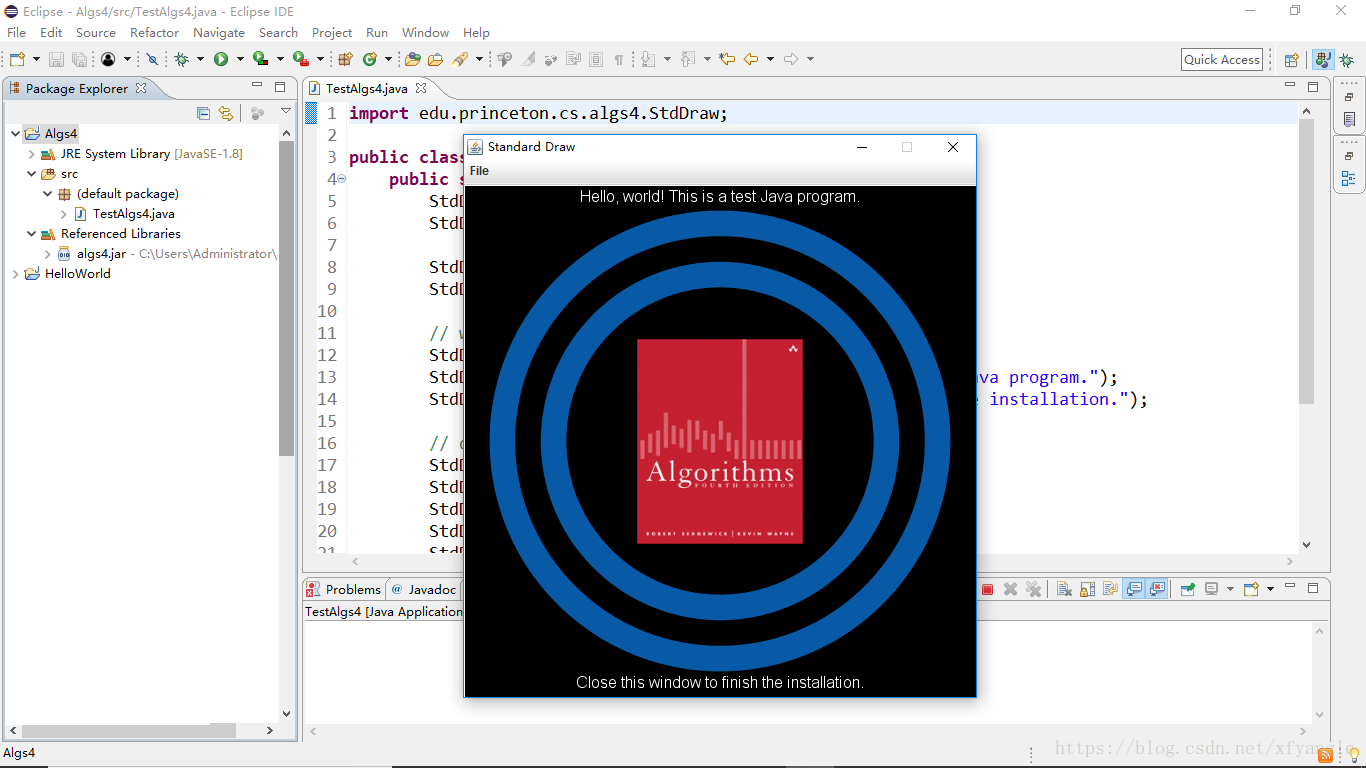Toggle Show Console on standard output change
The image size is (1366, 768).
1134,589
